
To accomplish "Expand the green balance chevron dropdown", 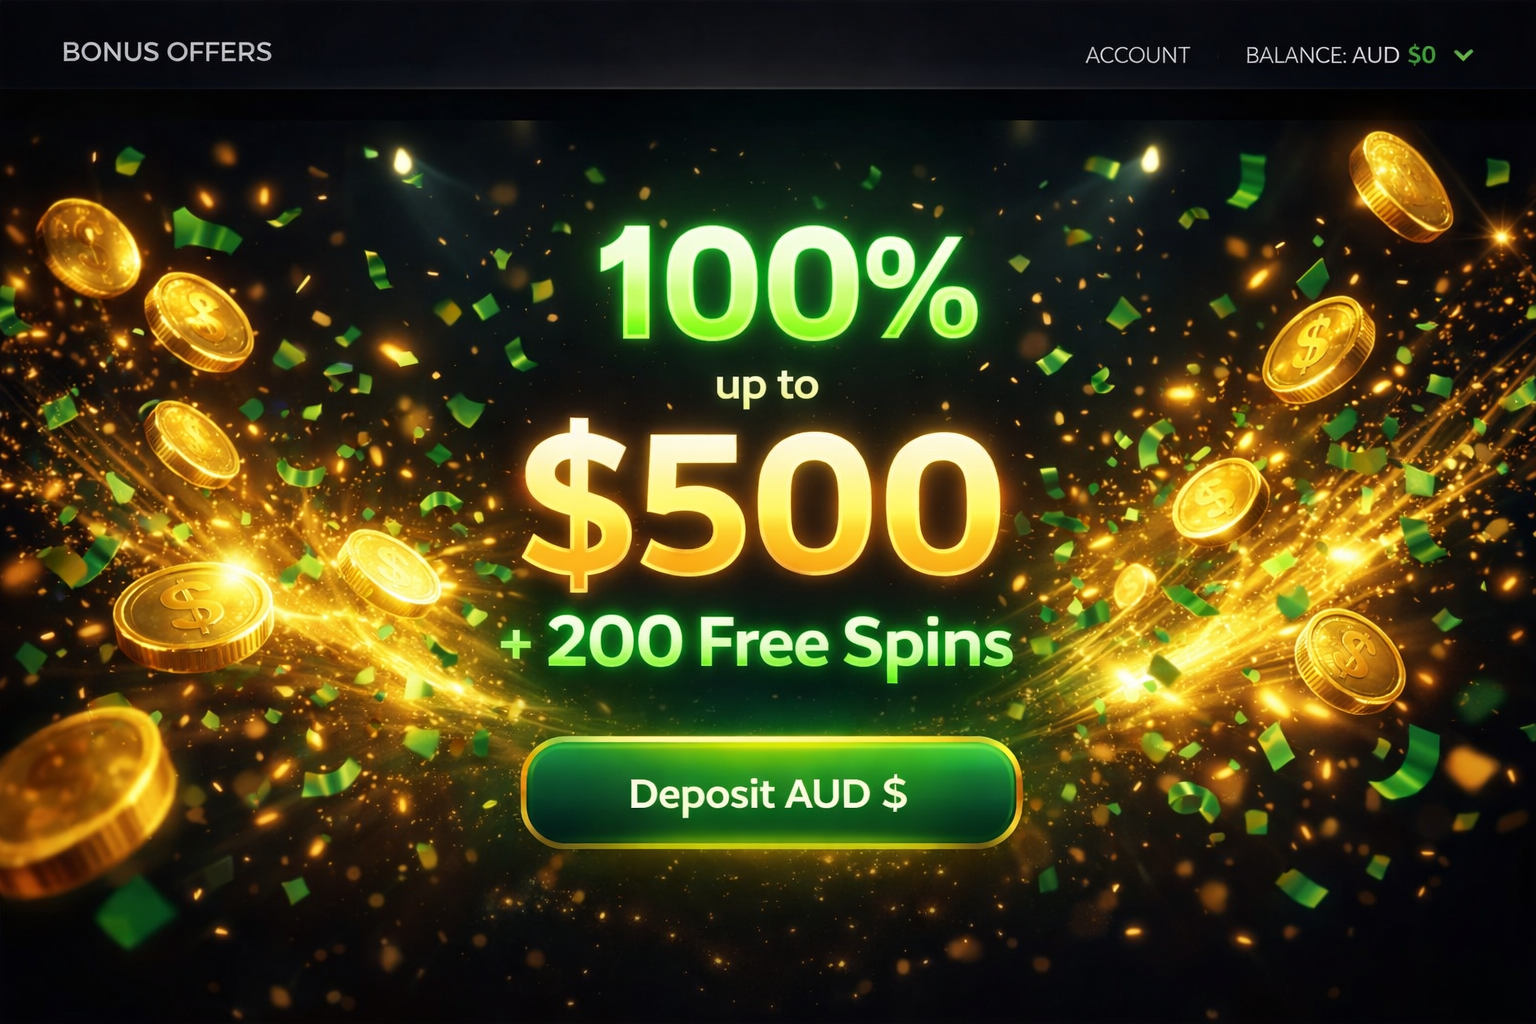I will click(1464, 55).
